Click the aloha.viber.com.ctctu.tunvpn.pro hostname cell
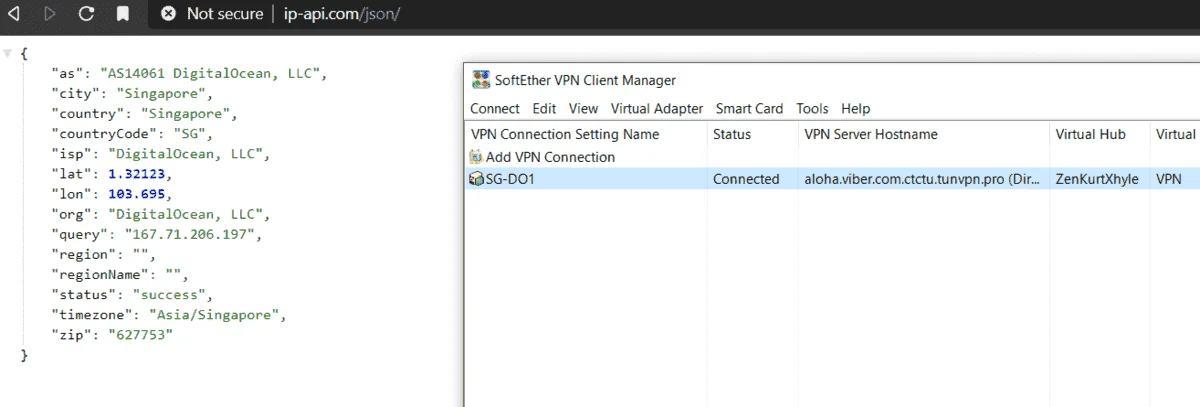Image resolution: width=1200 pixels, height=407 pixels. (923, 179)
